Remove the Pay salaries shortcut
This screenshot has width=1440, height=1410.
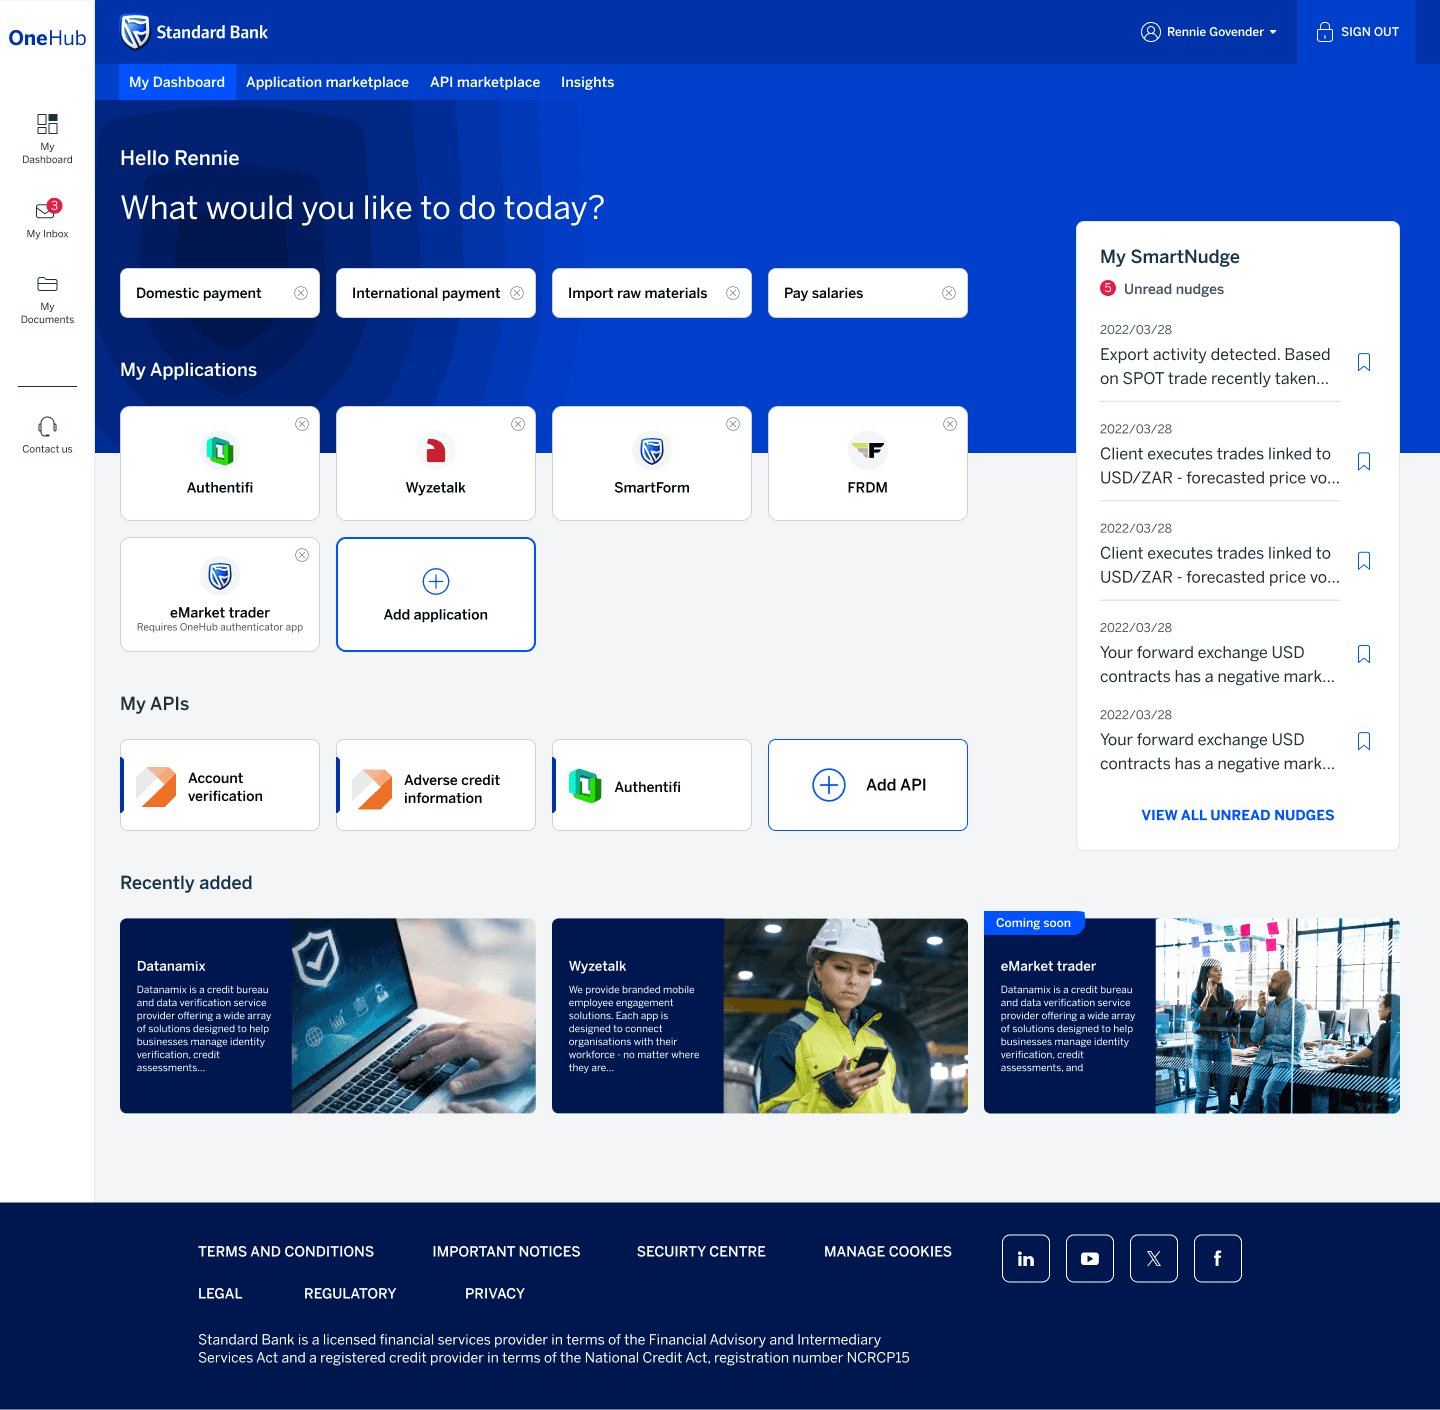pyautogui.click(x=949, y=293)
